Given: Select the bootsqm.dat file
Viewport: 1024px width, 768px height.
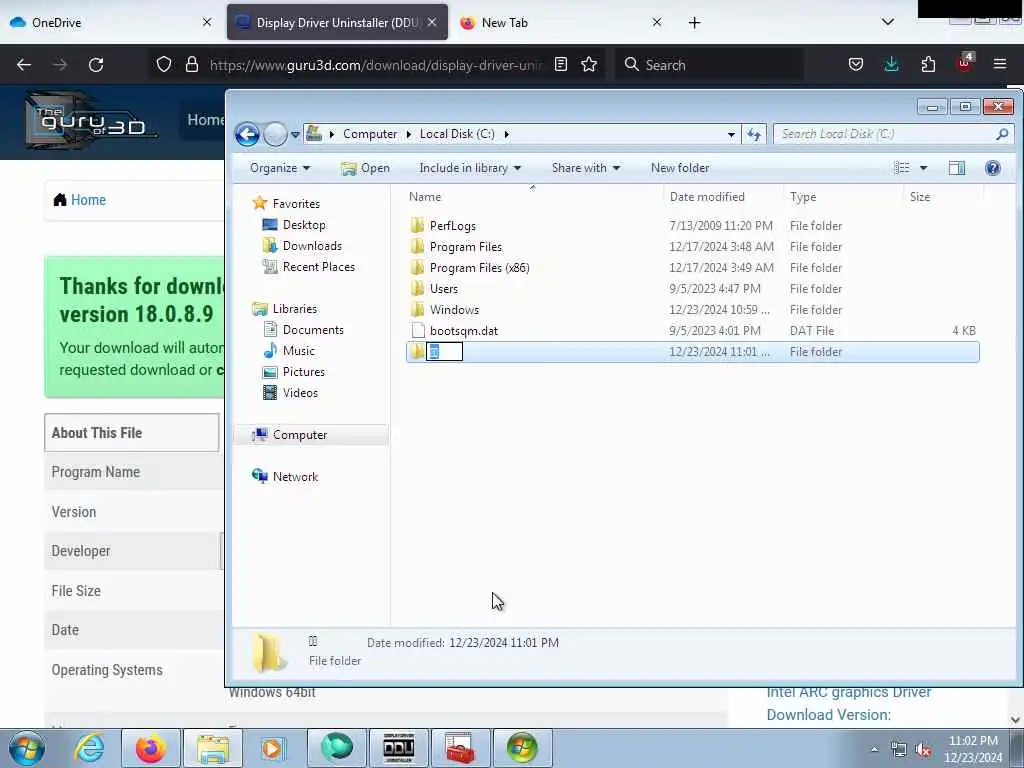Looking at the screenshot, I should tap(464, 330).
